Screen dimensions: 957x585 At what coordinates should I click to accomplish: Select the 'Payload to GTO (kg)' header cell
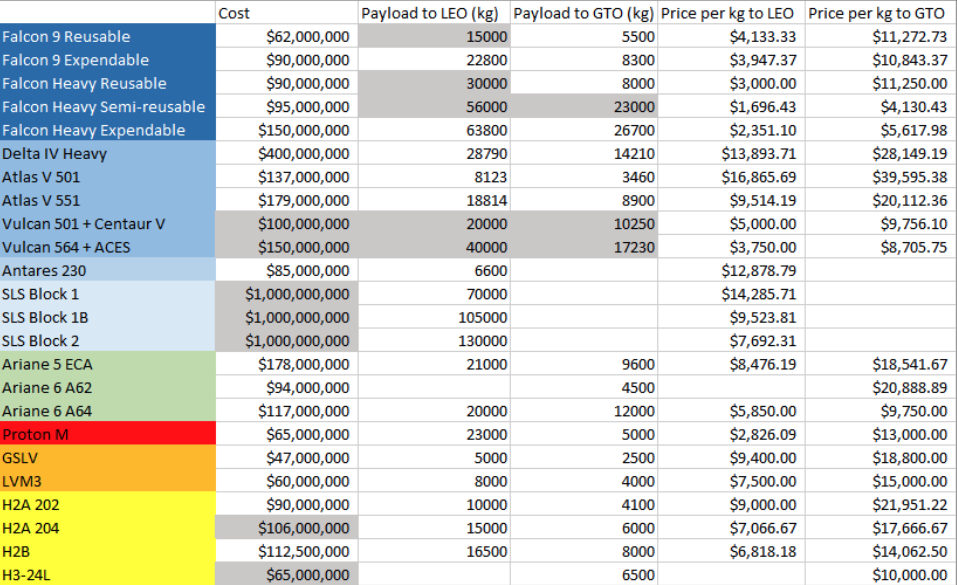pyautogui.click(x=584, y=13)
